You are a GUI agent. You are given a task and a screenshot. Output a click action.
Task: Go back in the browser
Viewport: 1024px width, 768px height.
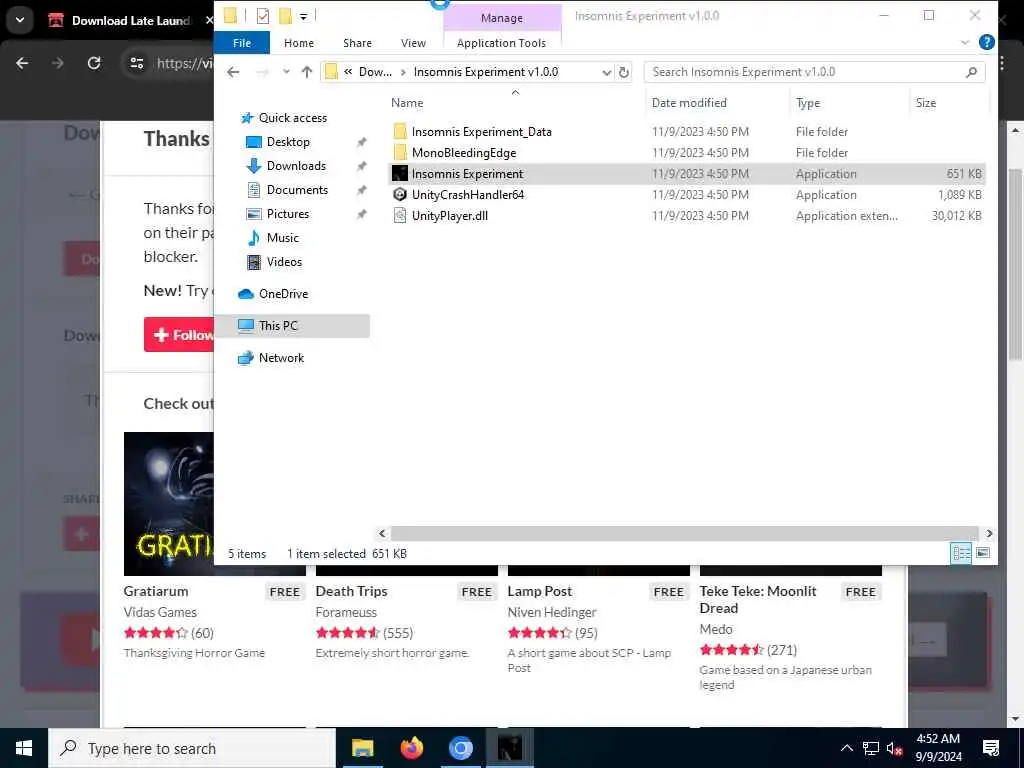point(22,63)
